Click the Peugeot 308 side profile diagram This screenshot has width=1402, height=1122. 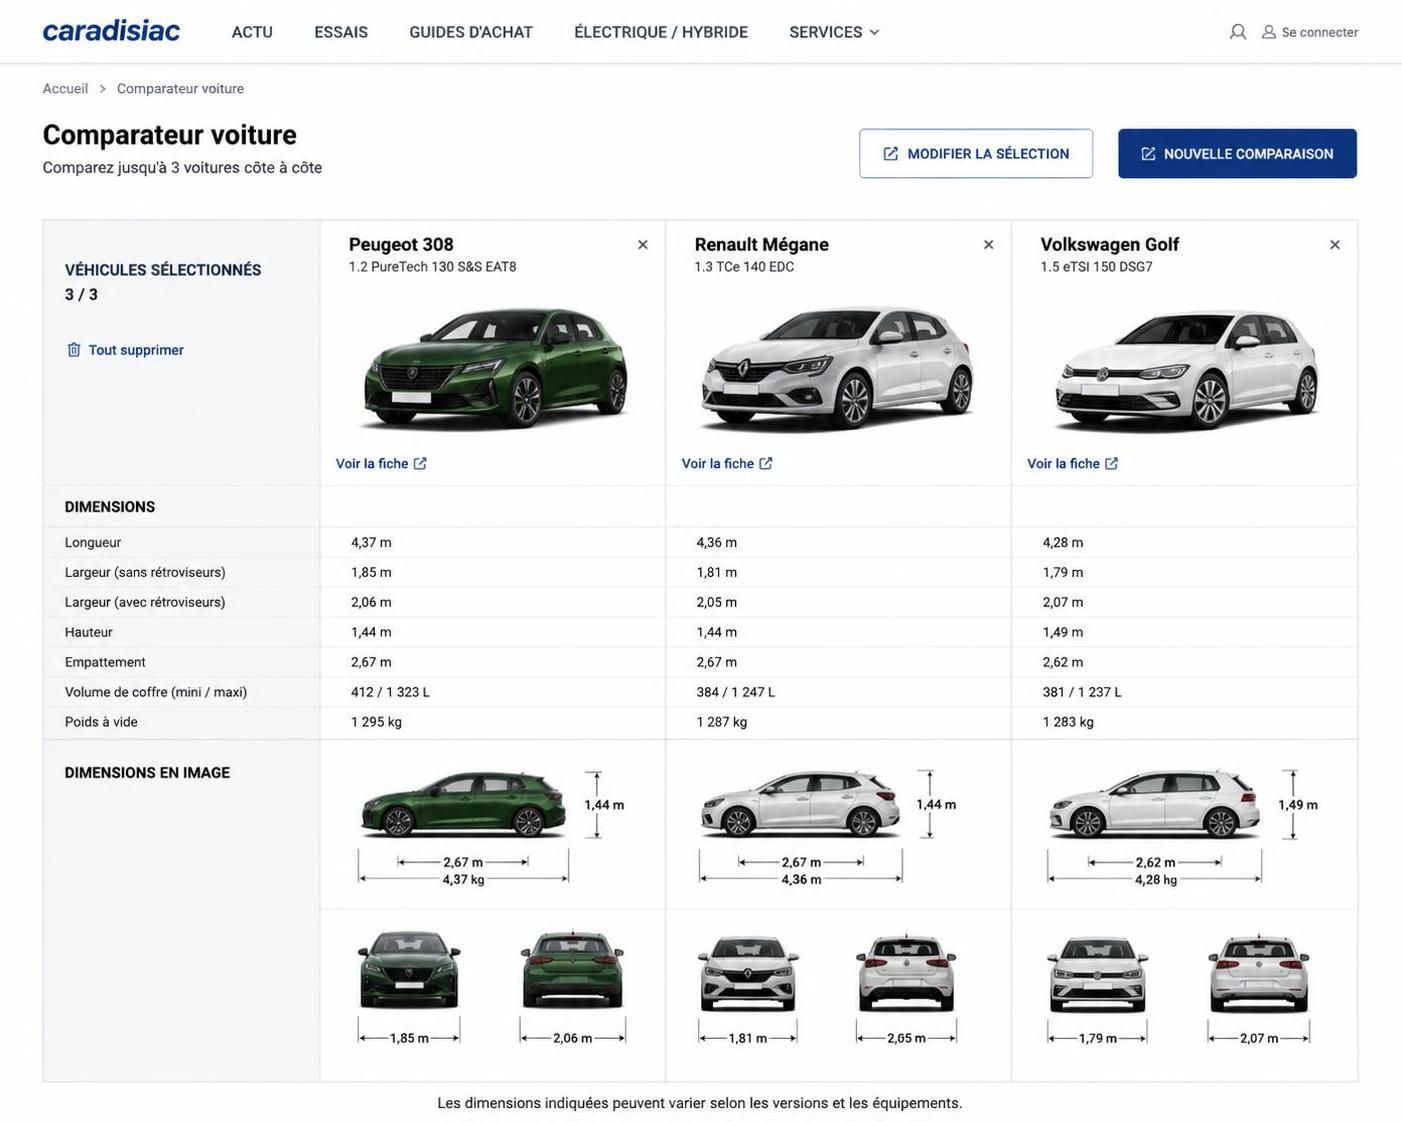pyautogui.click(x=463, y=805)
